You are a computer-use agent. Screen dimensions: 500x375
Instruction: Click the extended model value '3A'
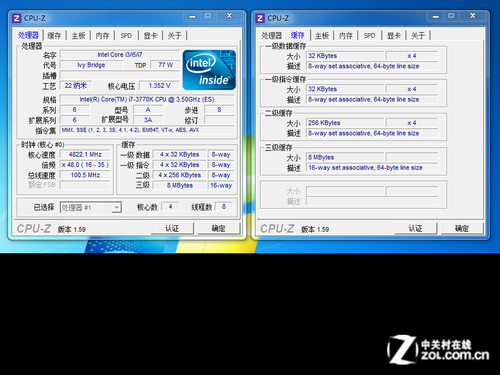click(148, 120)
